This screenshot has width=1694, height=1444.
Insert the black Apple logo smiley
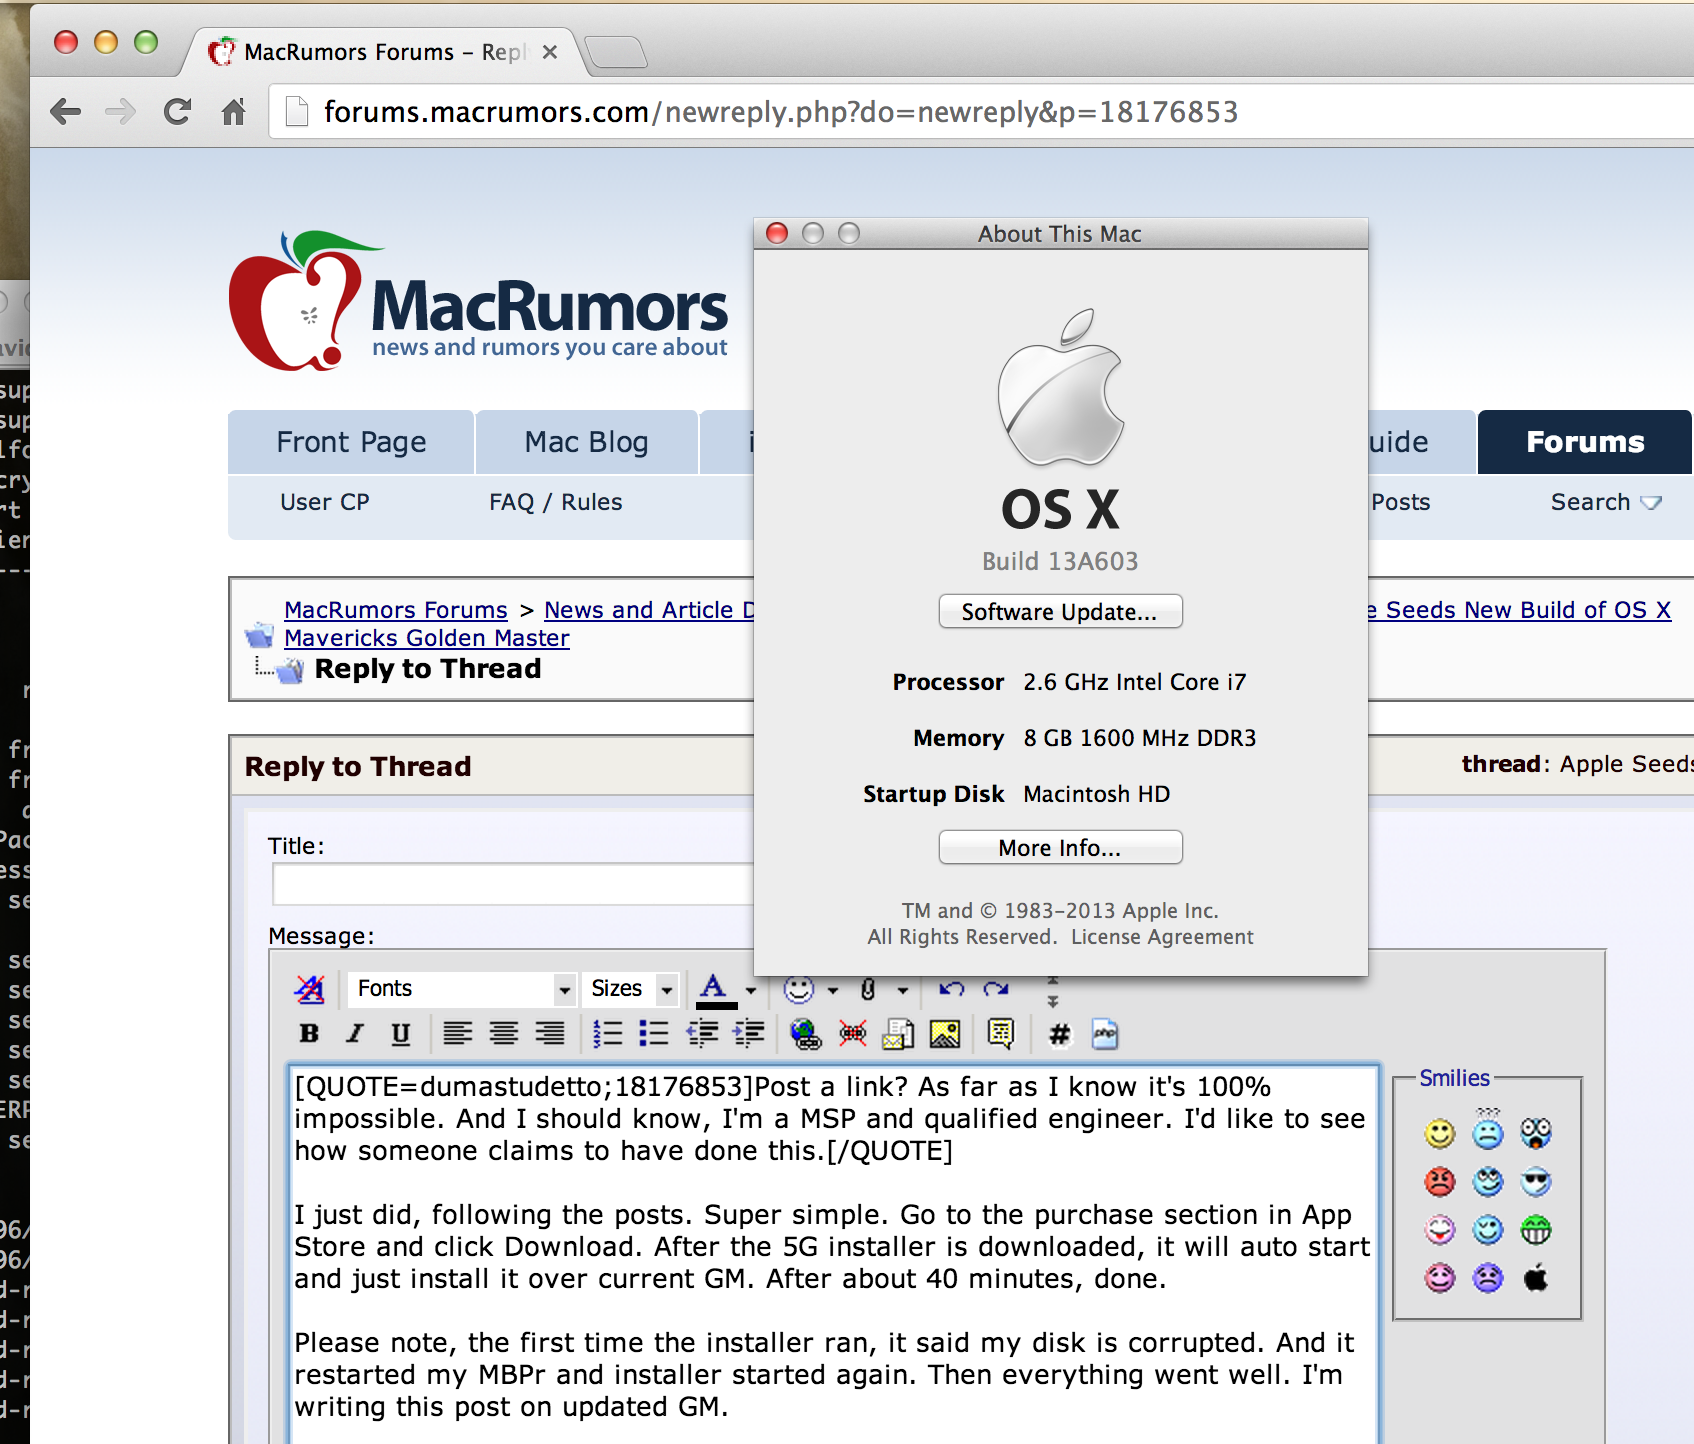tap(1536, 1278)
